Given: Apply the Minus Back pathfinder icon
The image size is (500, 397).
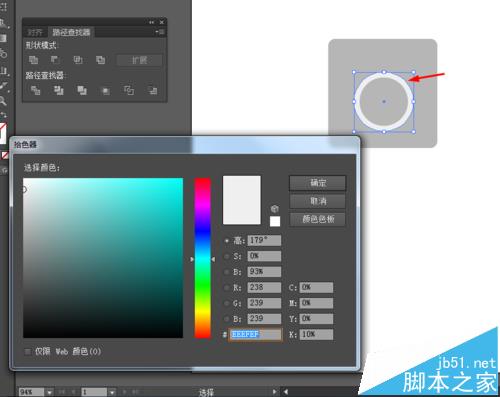Looking at the screenshot, I should tap(152, 90).
